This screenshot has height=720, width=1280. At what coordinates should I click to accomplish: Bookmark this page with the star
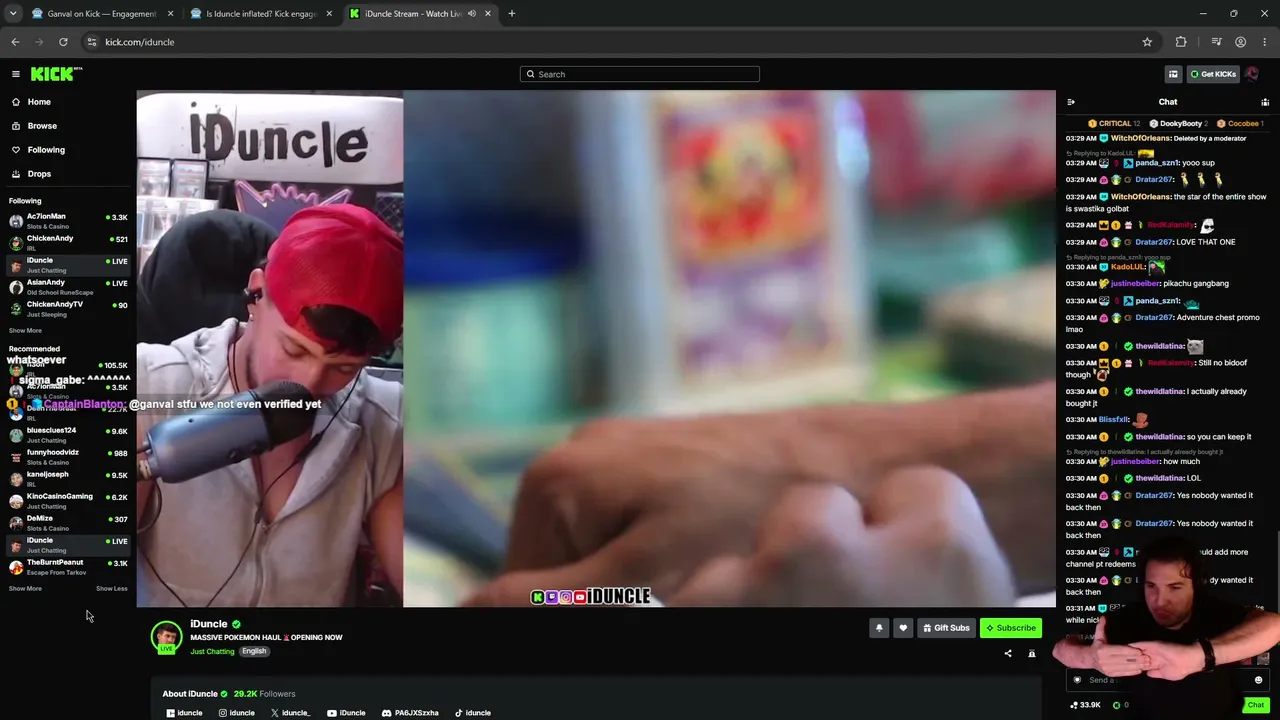pos(1147,42)
